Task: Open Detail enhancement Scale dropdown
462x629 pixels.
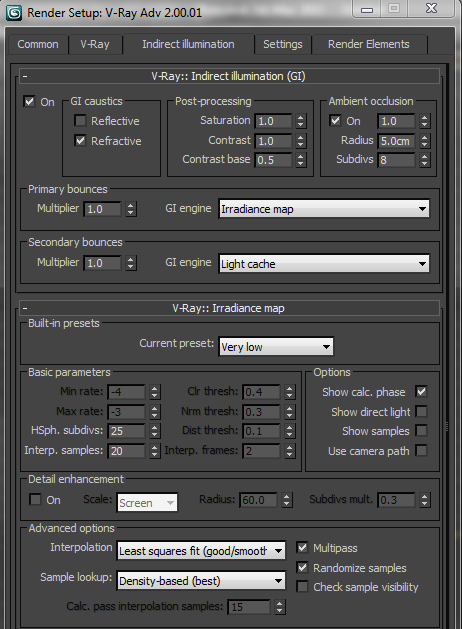Action: coord(148,503)
